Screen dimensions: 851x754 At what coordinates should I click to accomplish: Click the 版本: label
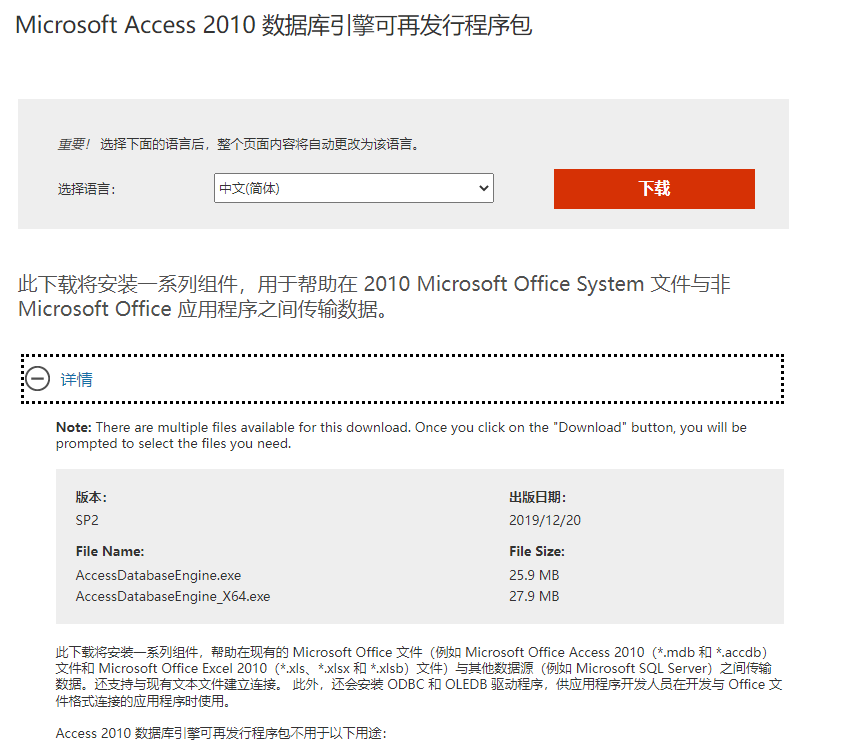[91, 497]
